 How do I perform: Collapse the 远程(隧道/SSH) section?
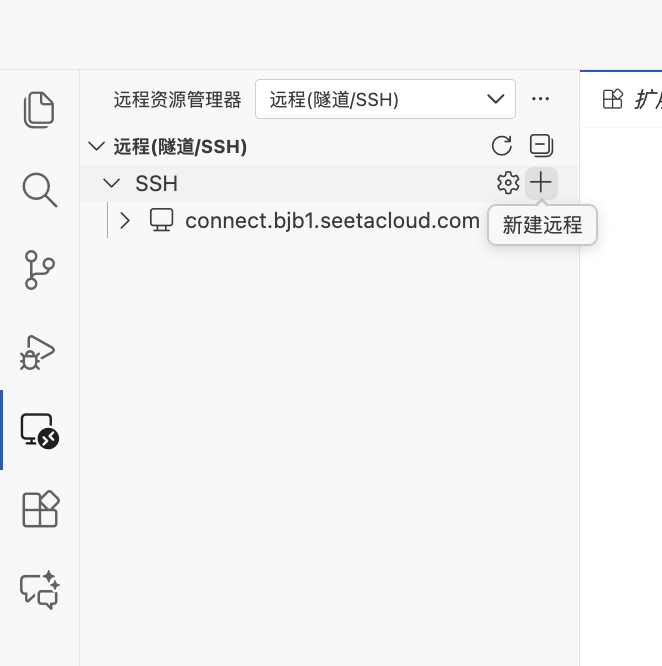click(x=97, y=146)
